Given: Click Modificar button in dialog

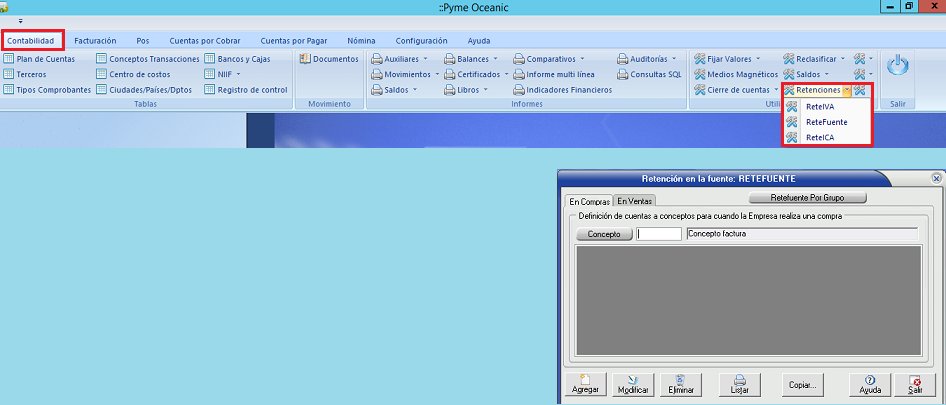Looking at the screenshot, I should 632,383.
